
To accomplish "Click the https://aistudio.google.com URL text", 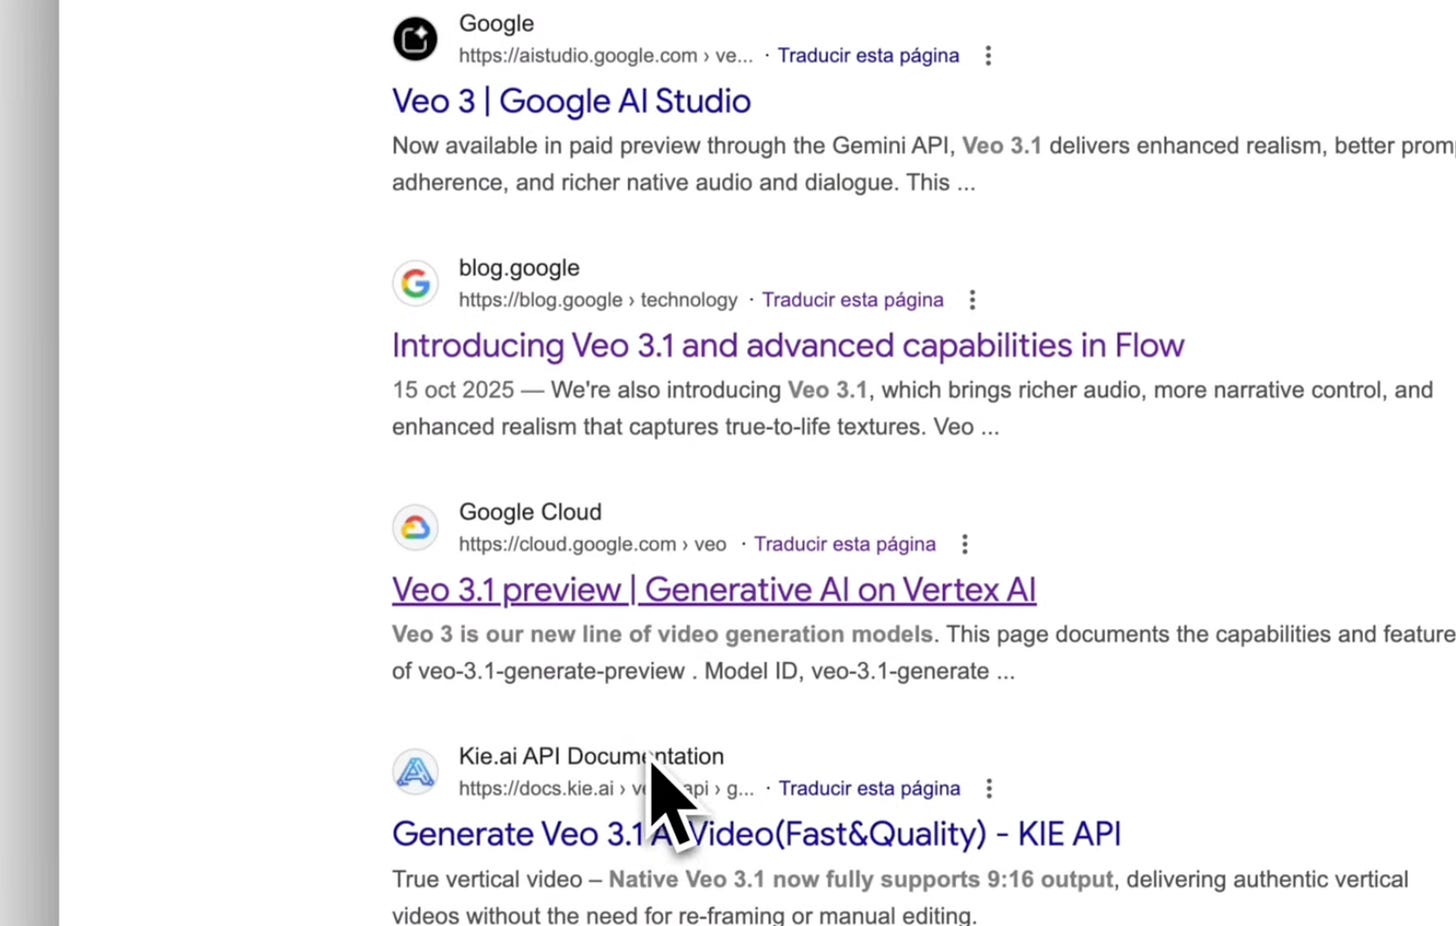I will click(605, 56).
